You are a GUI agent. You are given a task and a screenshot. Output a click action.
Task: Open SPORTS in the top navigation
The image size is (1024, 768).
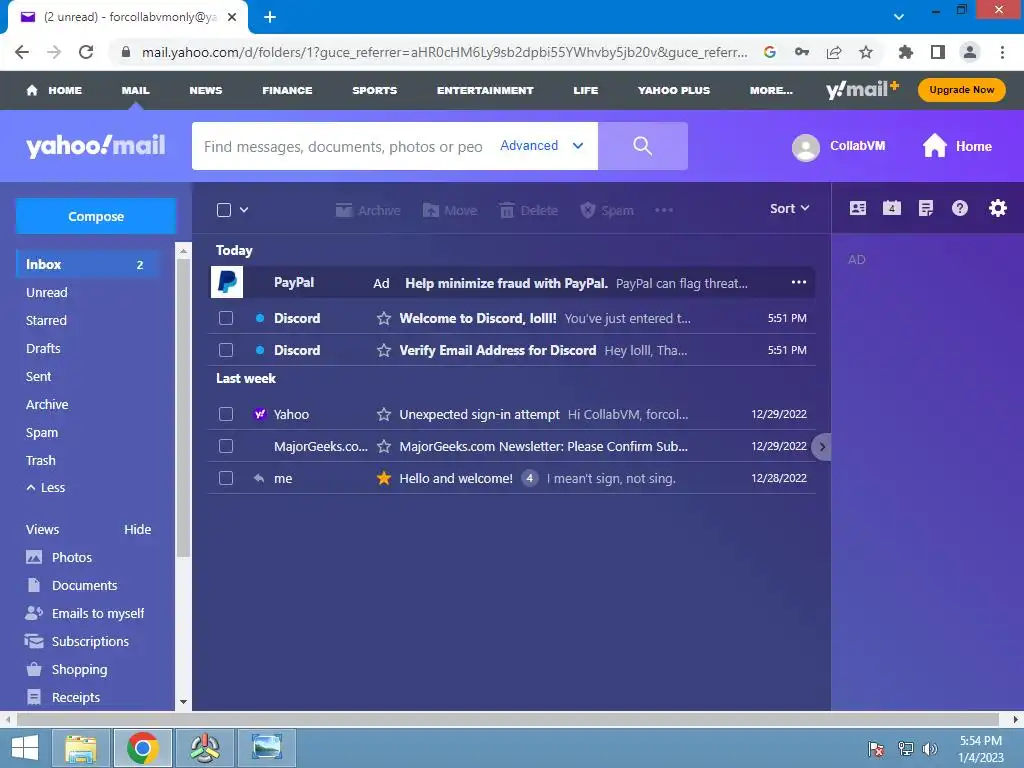(x=375, y=90)
